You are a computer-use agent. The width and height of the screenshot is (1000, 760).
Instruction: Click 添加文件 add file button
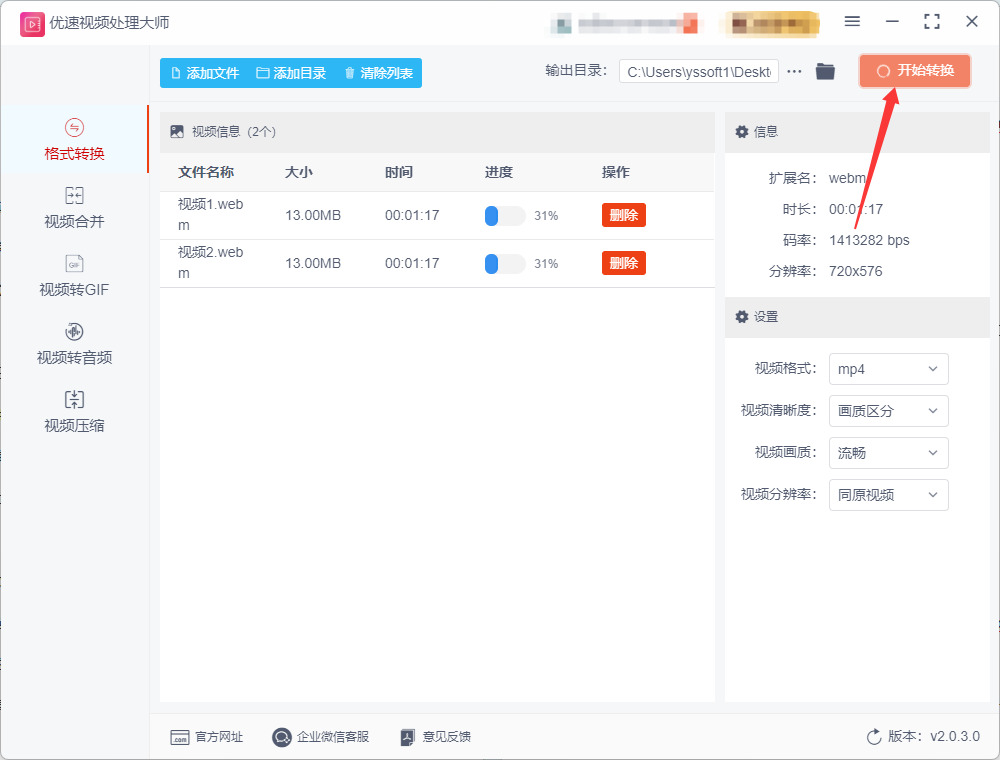(x=205, y=73)
